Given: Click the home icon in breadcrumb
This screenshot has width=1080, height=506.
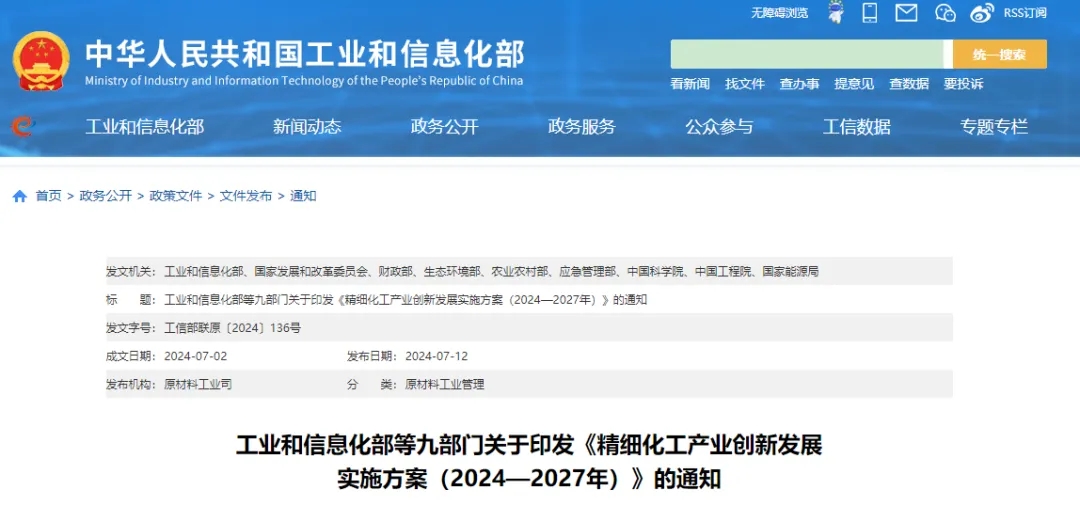Looking at the screenshot, I should (x=20, y=196).
